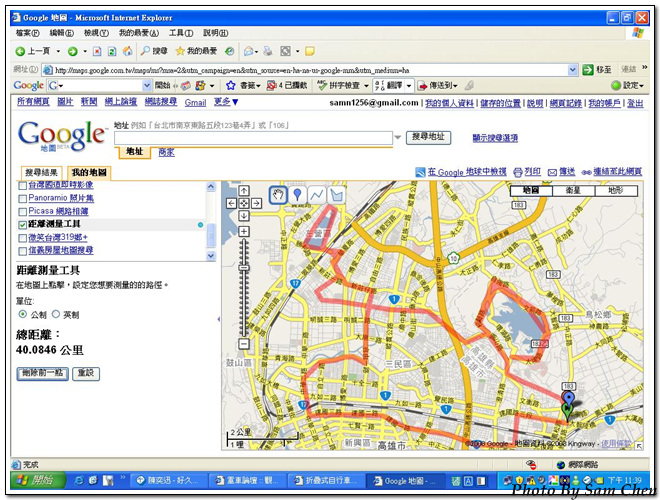Click overview map expand corner icon
Screen dimensions: 660x500
pyautogui.click(x=639, y=446)
